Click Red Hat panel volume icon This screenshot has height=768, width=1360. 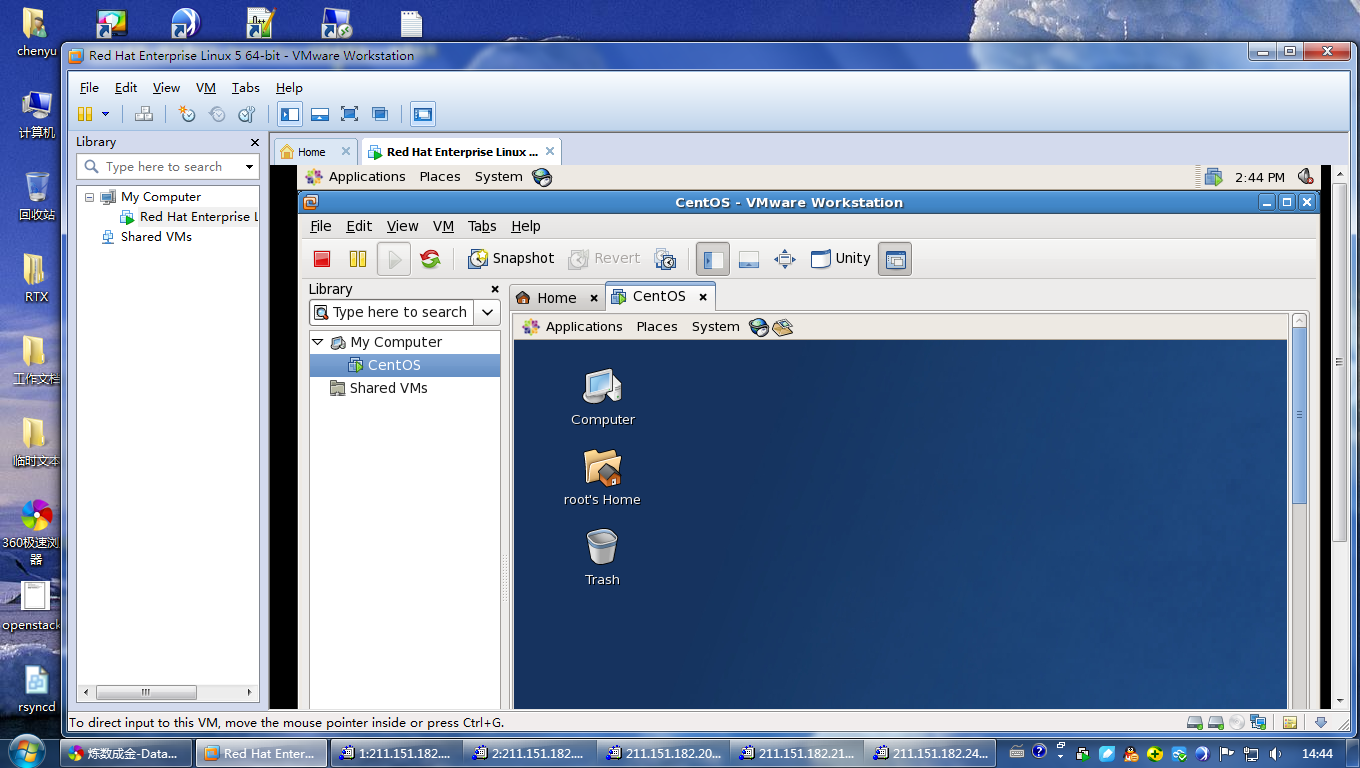pos(1305,177)
